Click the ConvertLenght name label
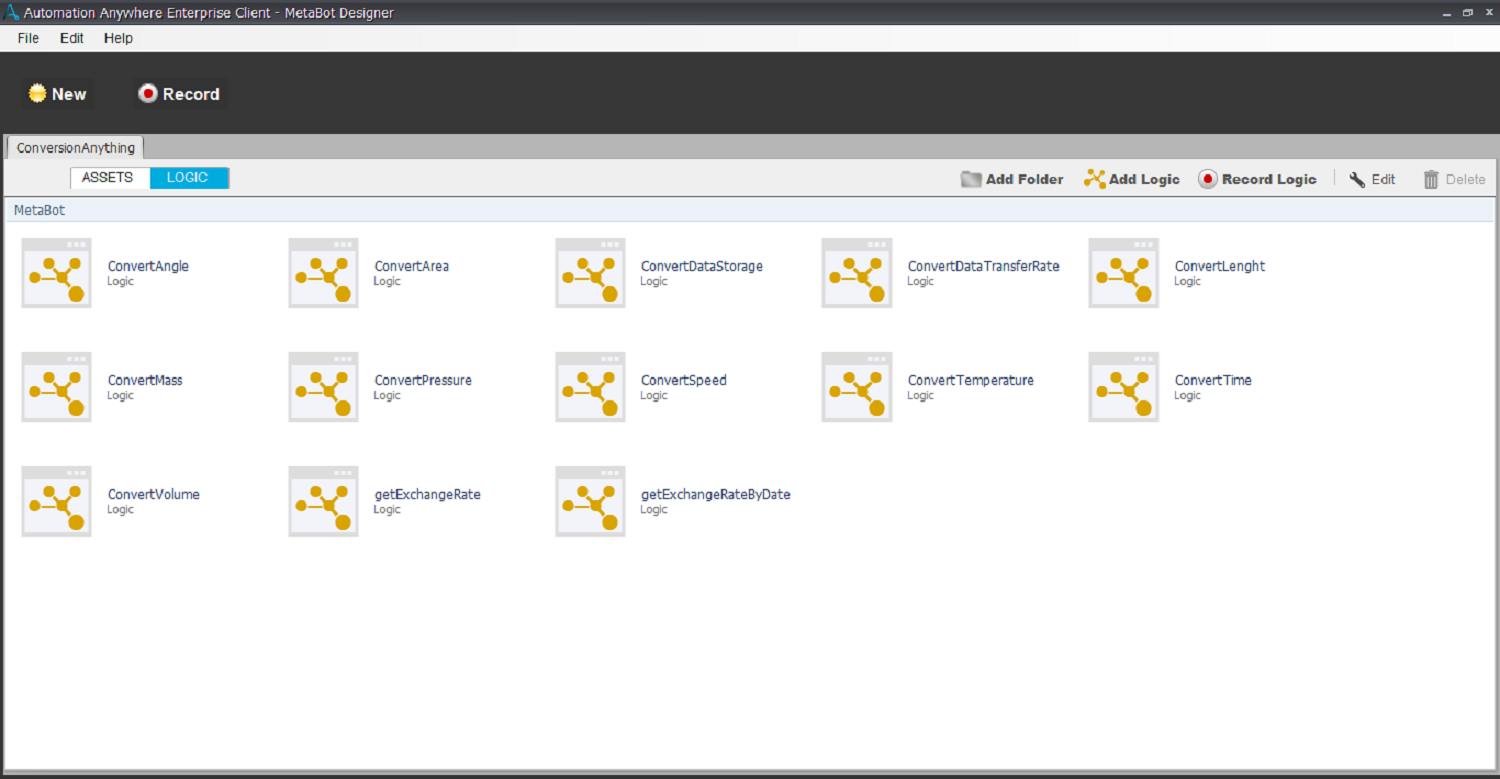The height and width of the screenshot is (779, 1500). pyautogui.click(x=1220, y=266)
